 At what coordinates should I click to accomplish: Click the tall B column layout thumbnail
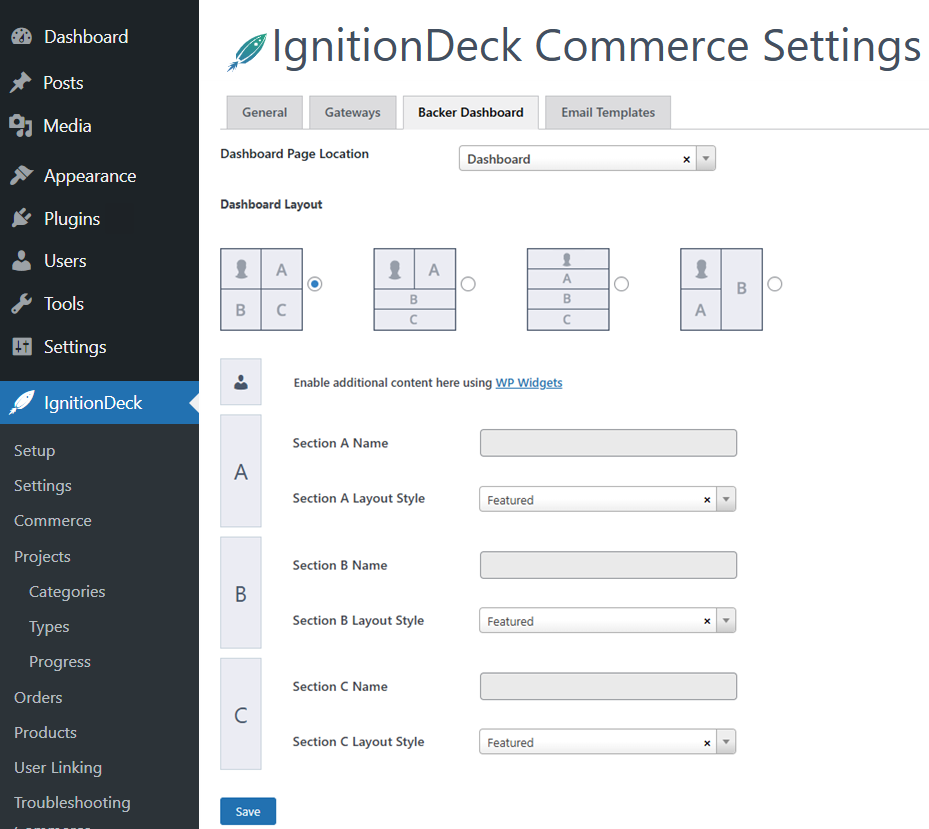pos(721,289)
